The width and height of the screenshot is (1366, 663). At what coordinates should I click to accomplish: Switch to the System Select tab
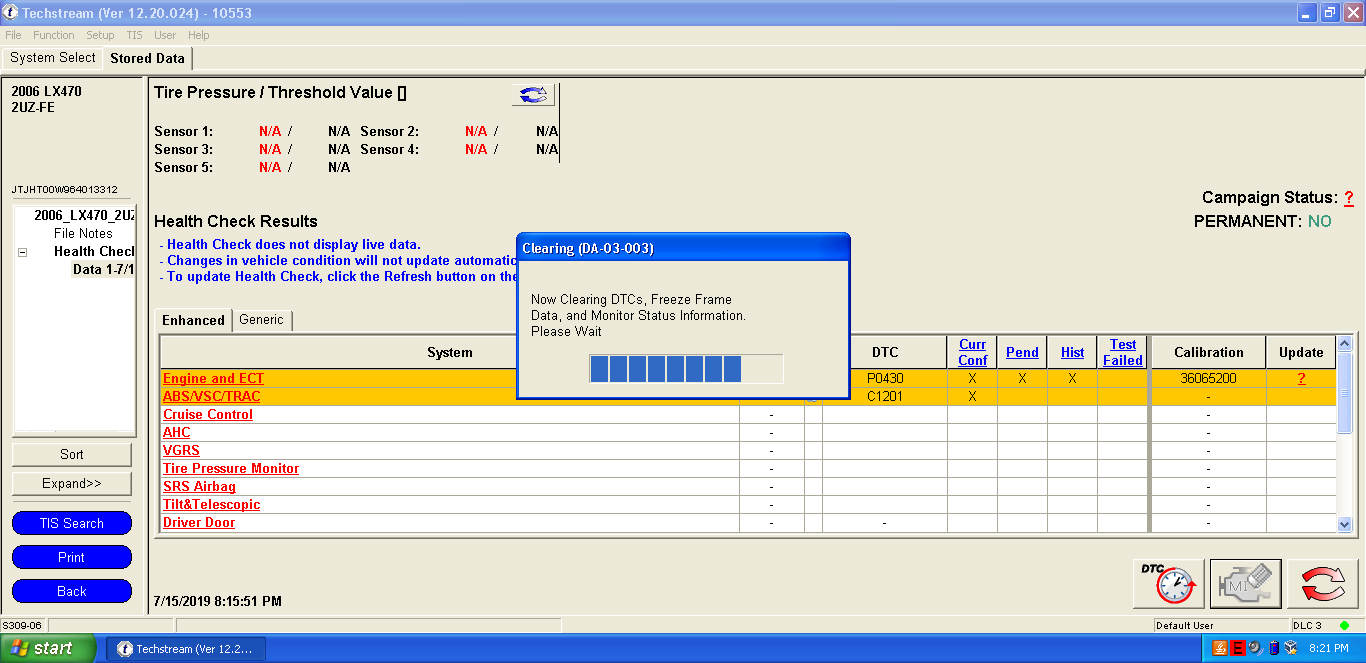point(53,58)
